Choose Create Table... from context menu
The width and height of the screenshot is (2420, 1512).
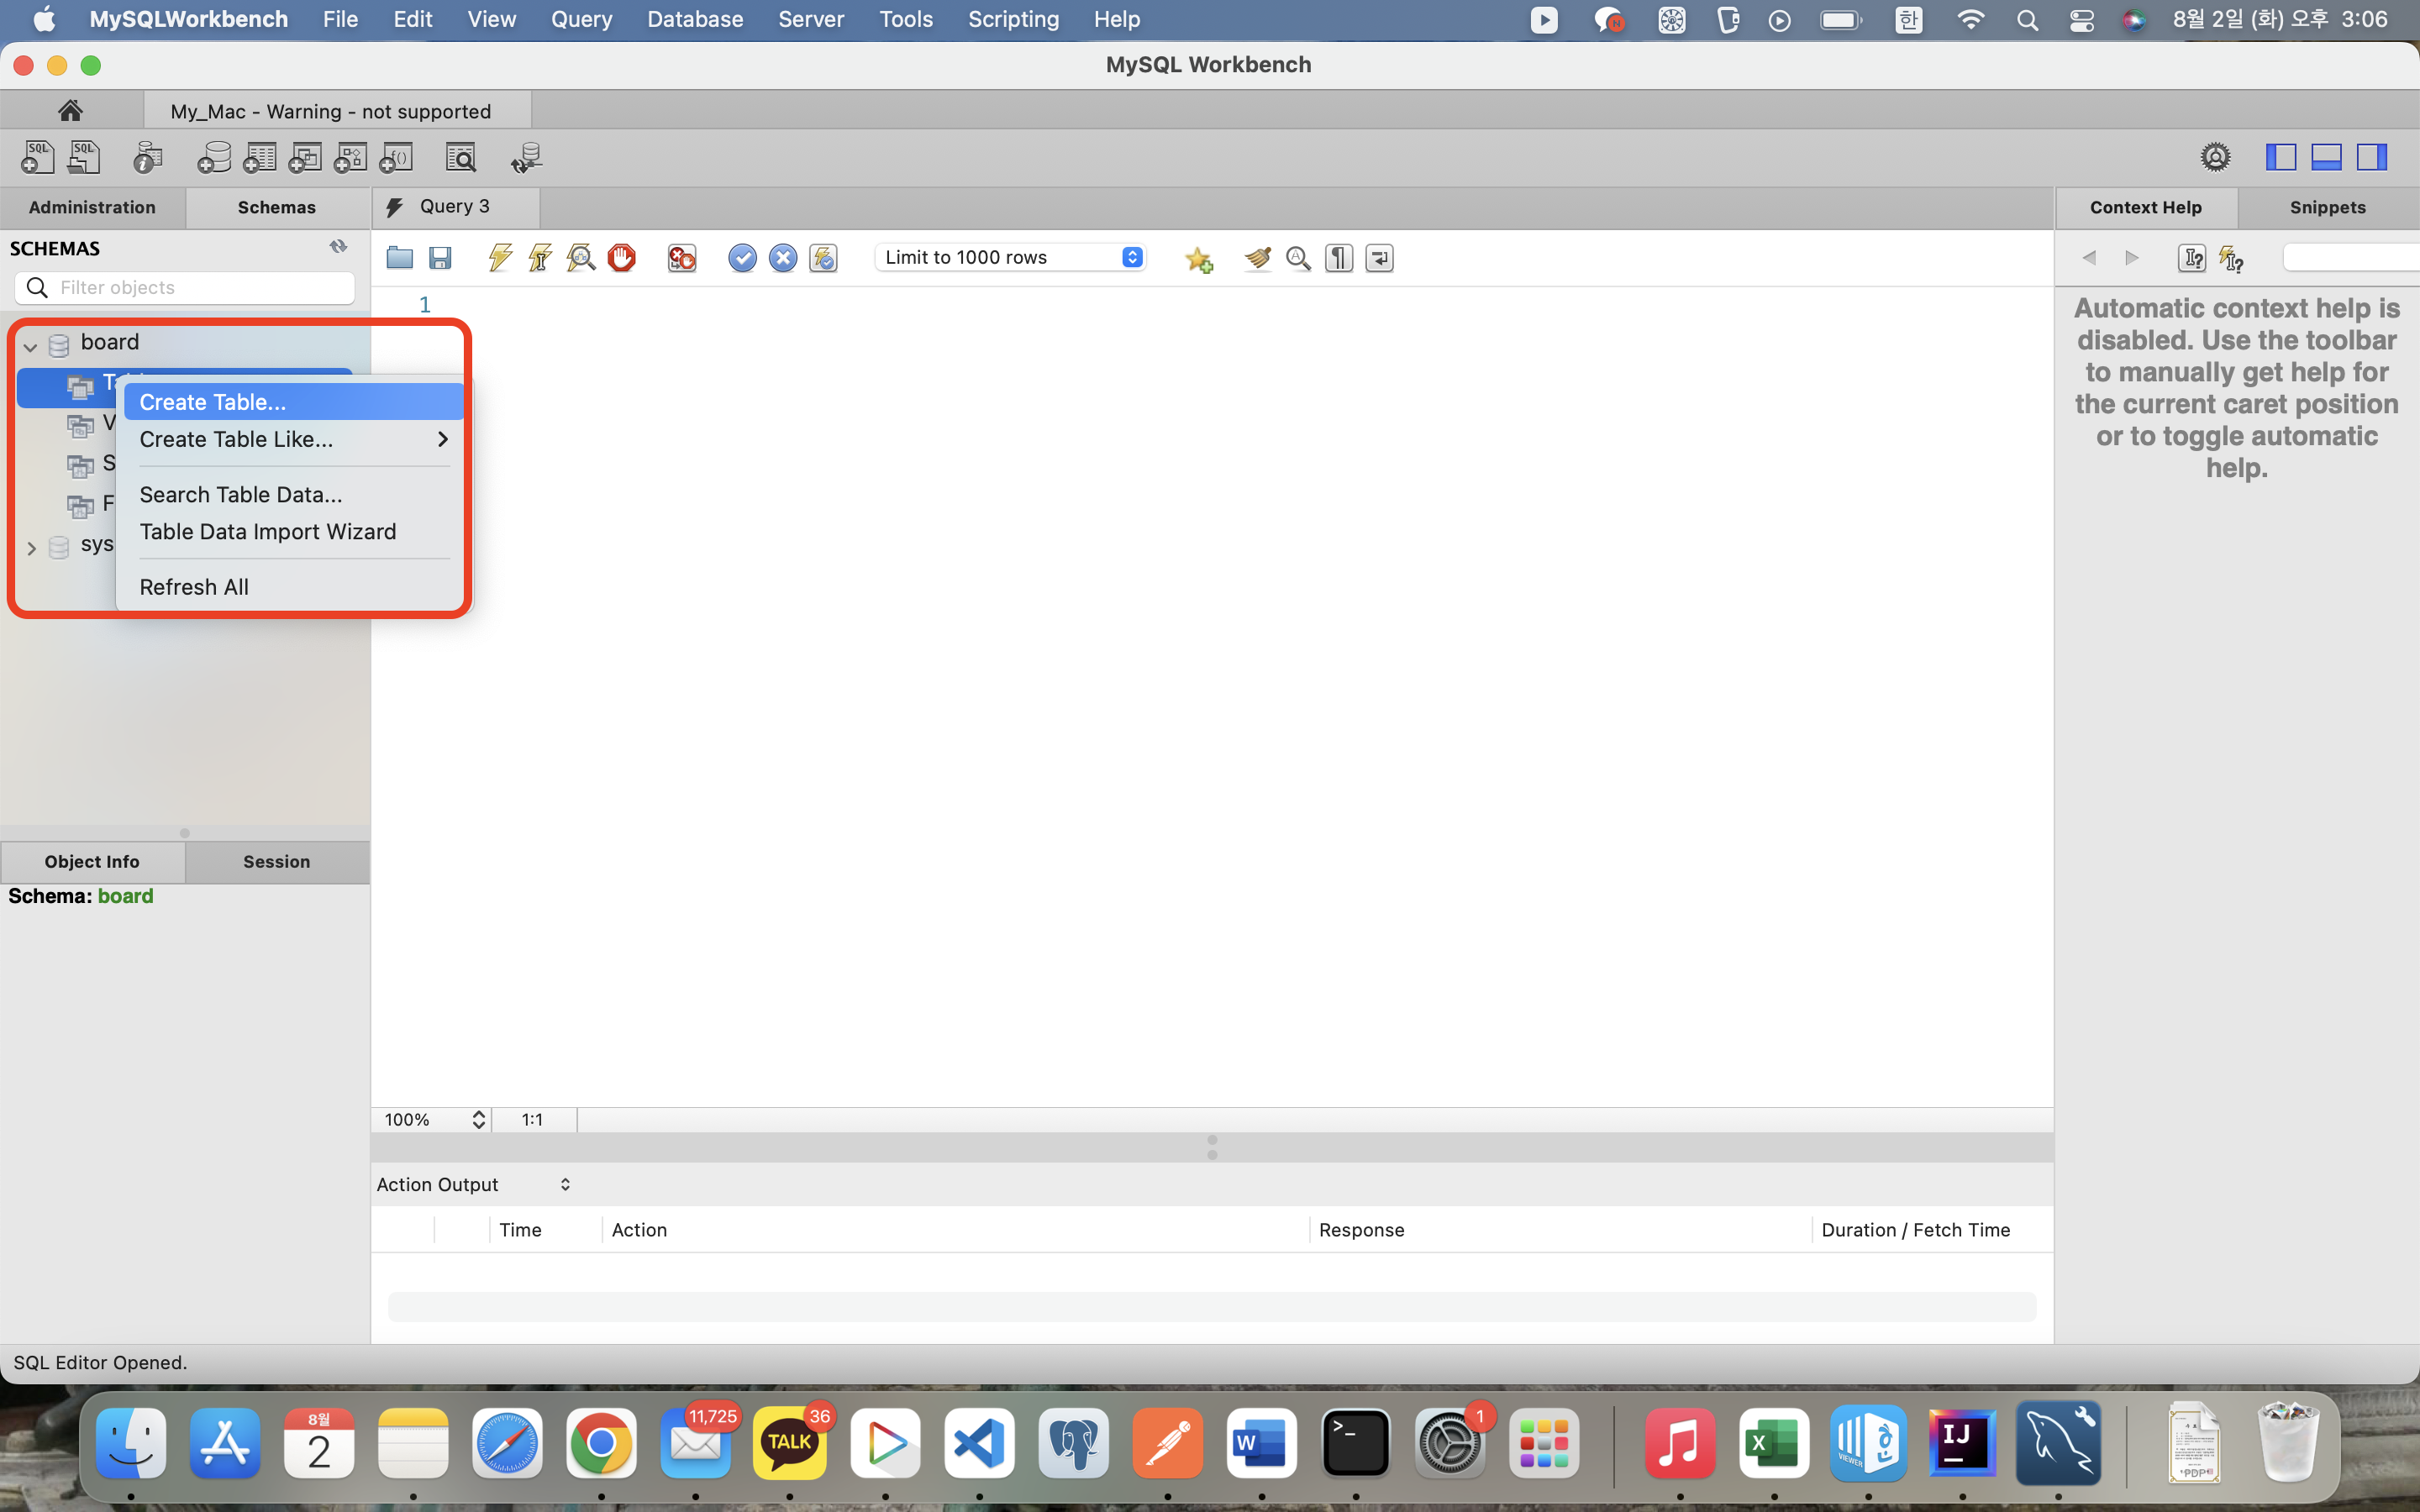[x=213, y=402]
